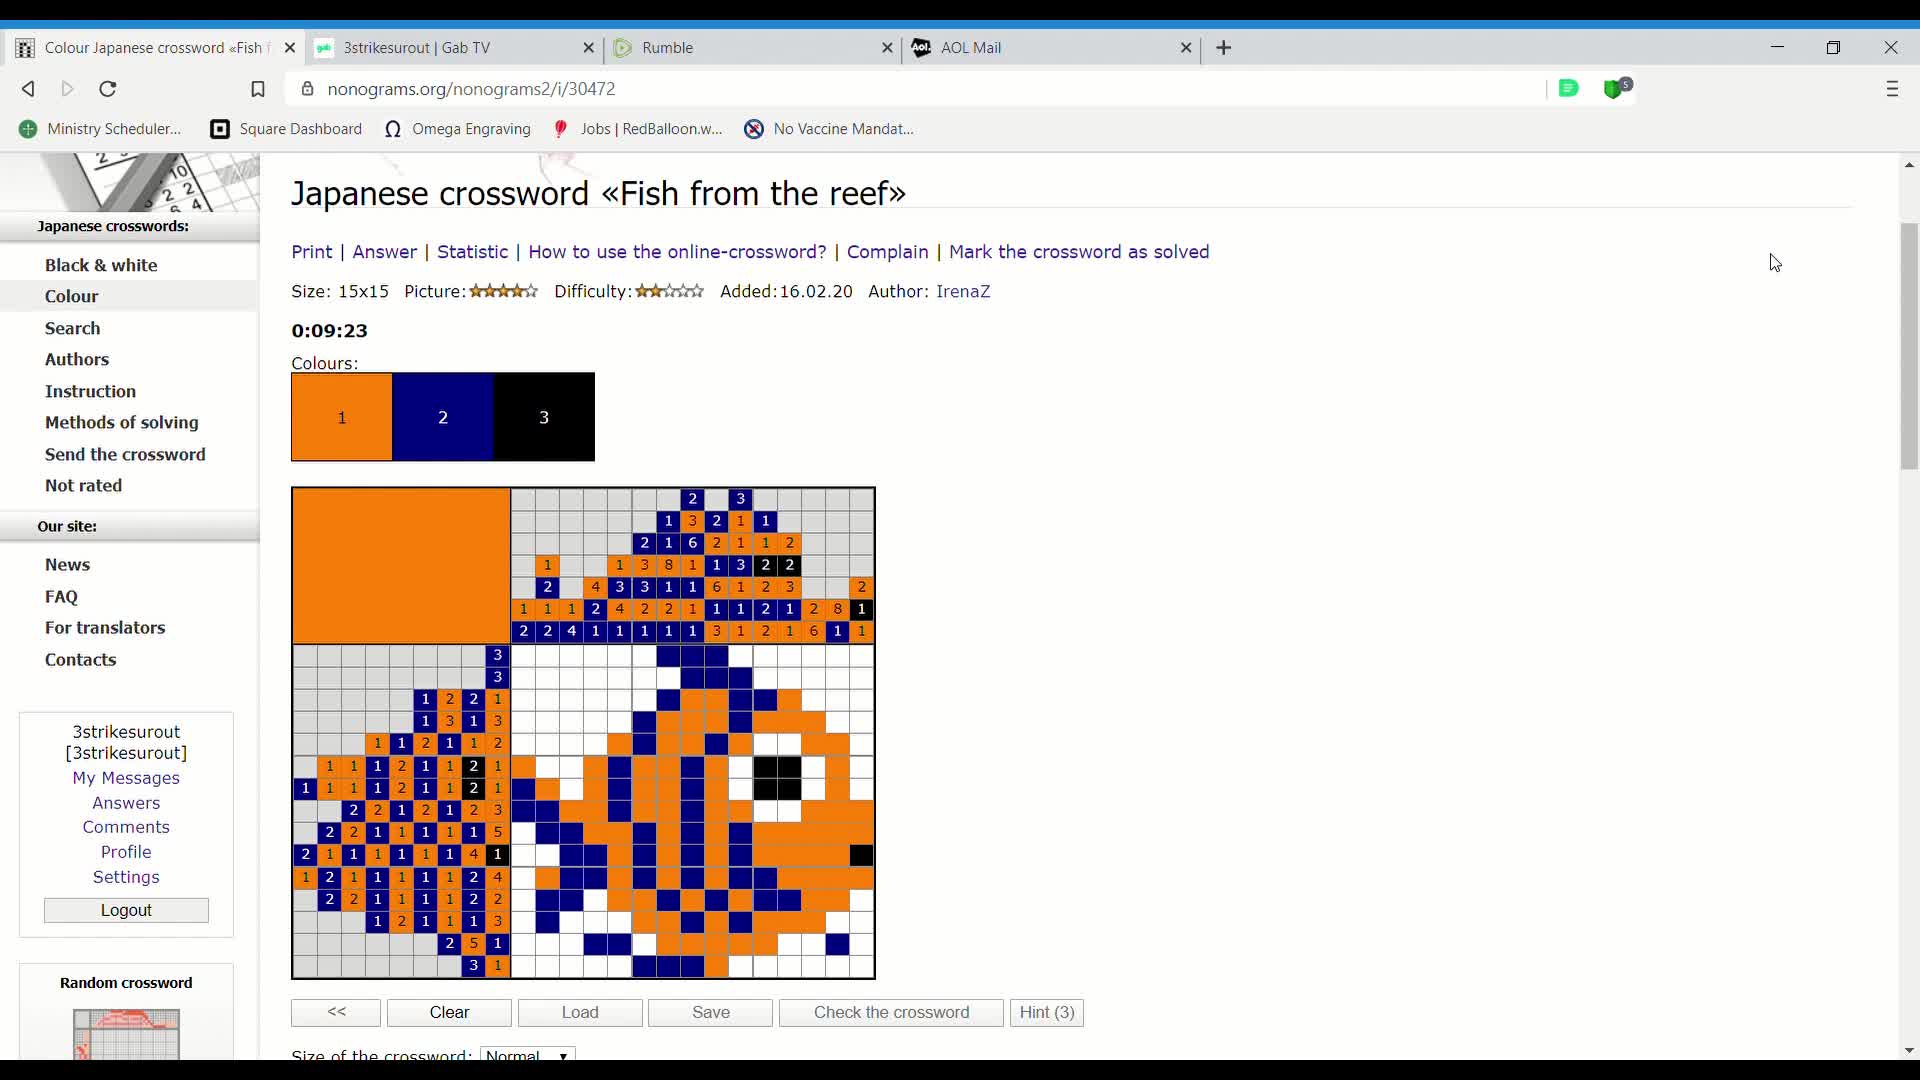
Task: Click the random crossword thumbnail
Action: (126, 1034)
